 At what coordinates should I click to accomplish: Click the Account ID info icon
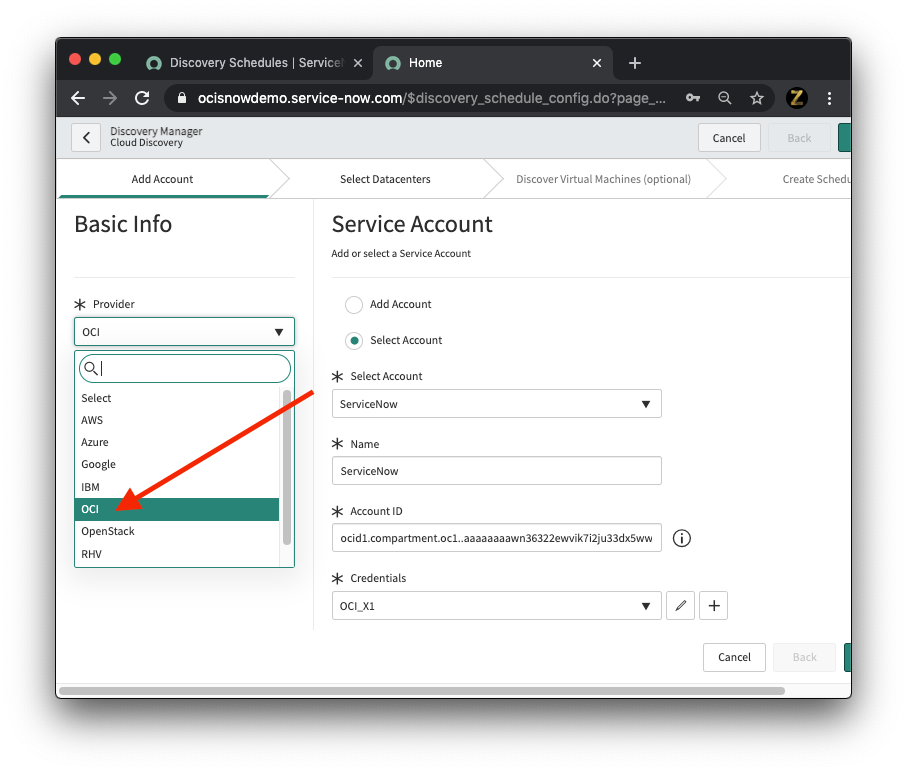pyautogui.click(x=681, y=538)
